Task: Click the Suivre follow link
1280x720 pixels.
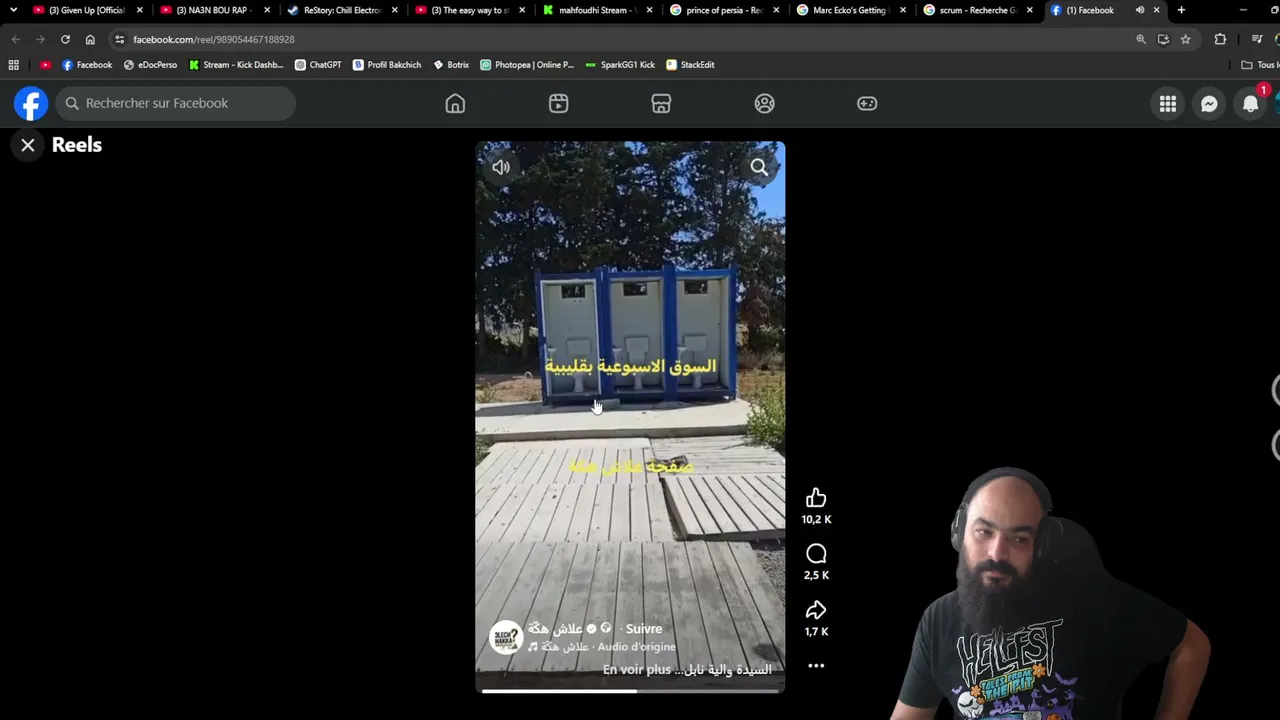Action: pyautogui.click(x=644, y=629)
